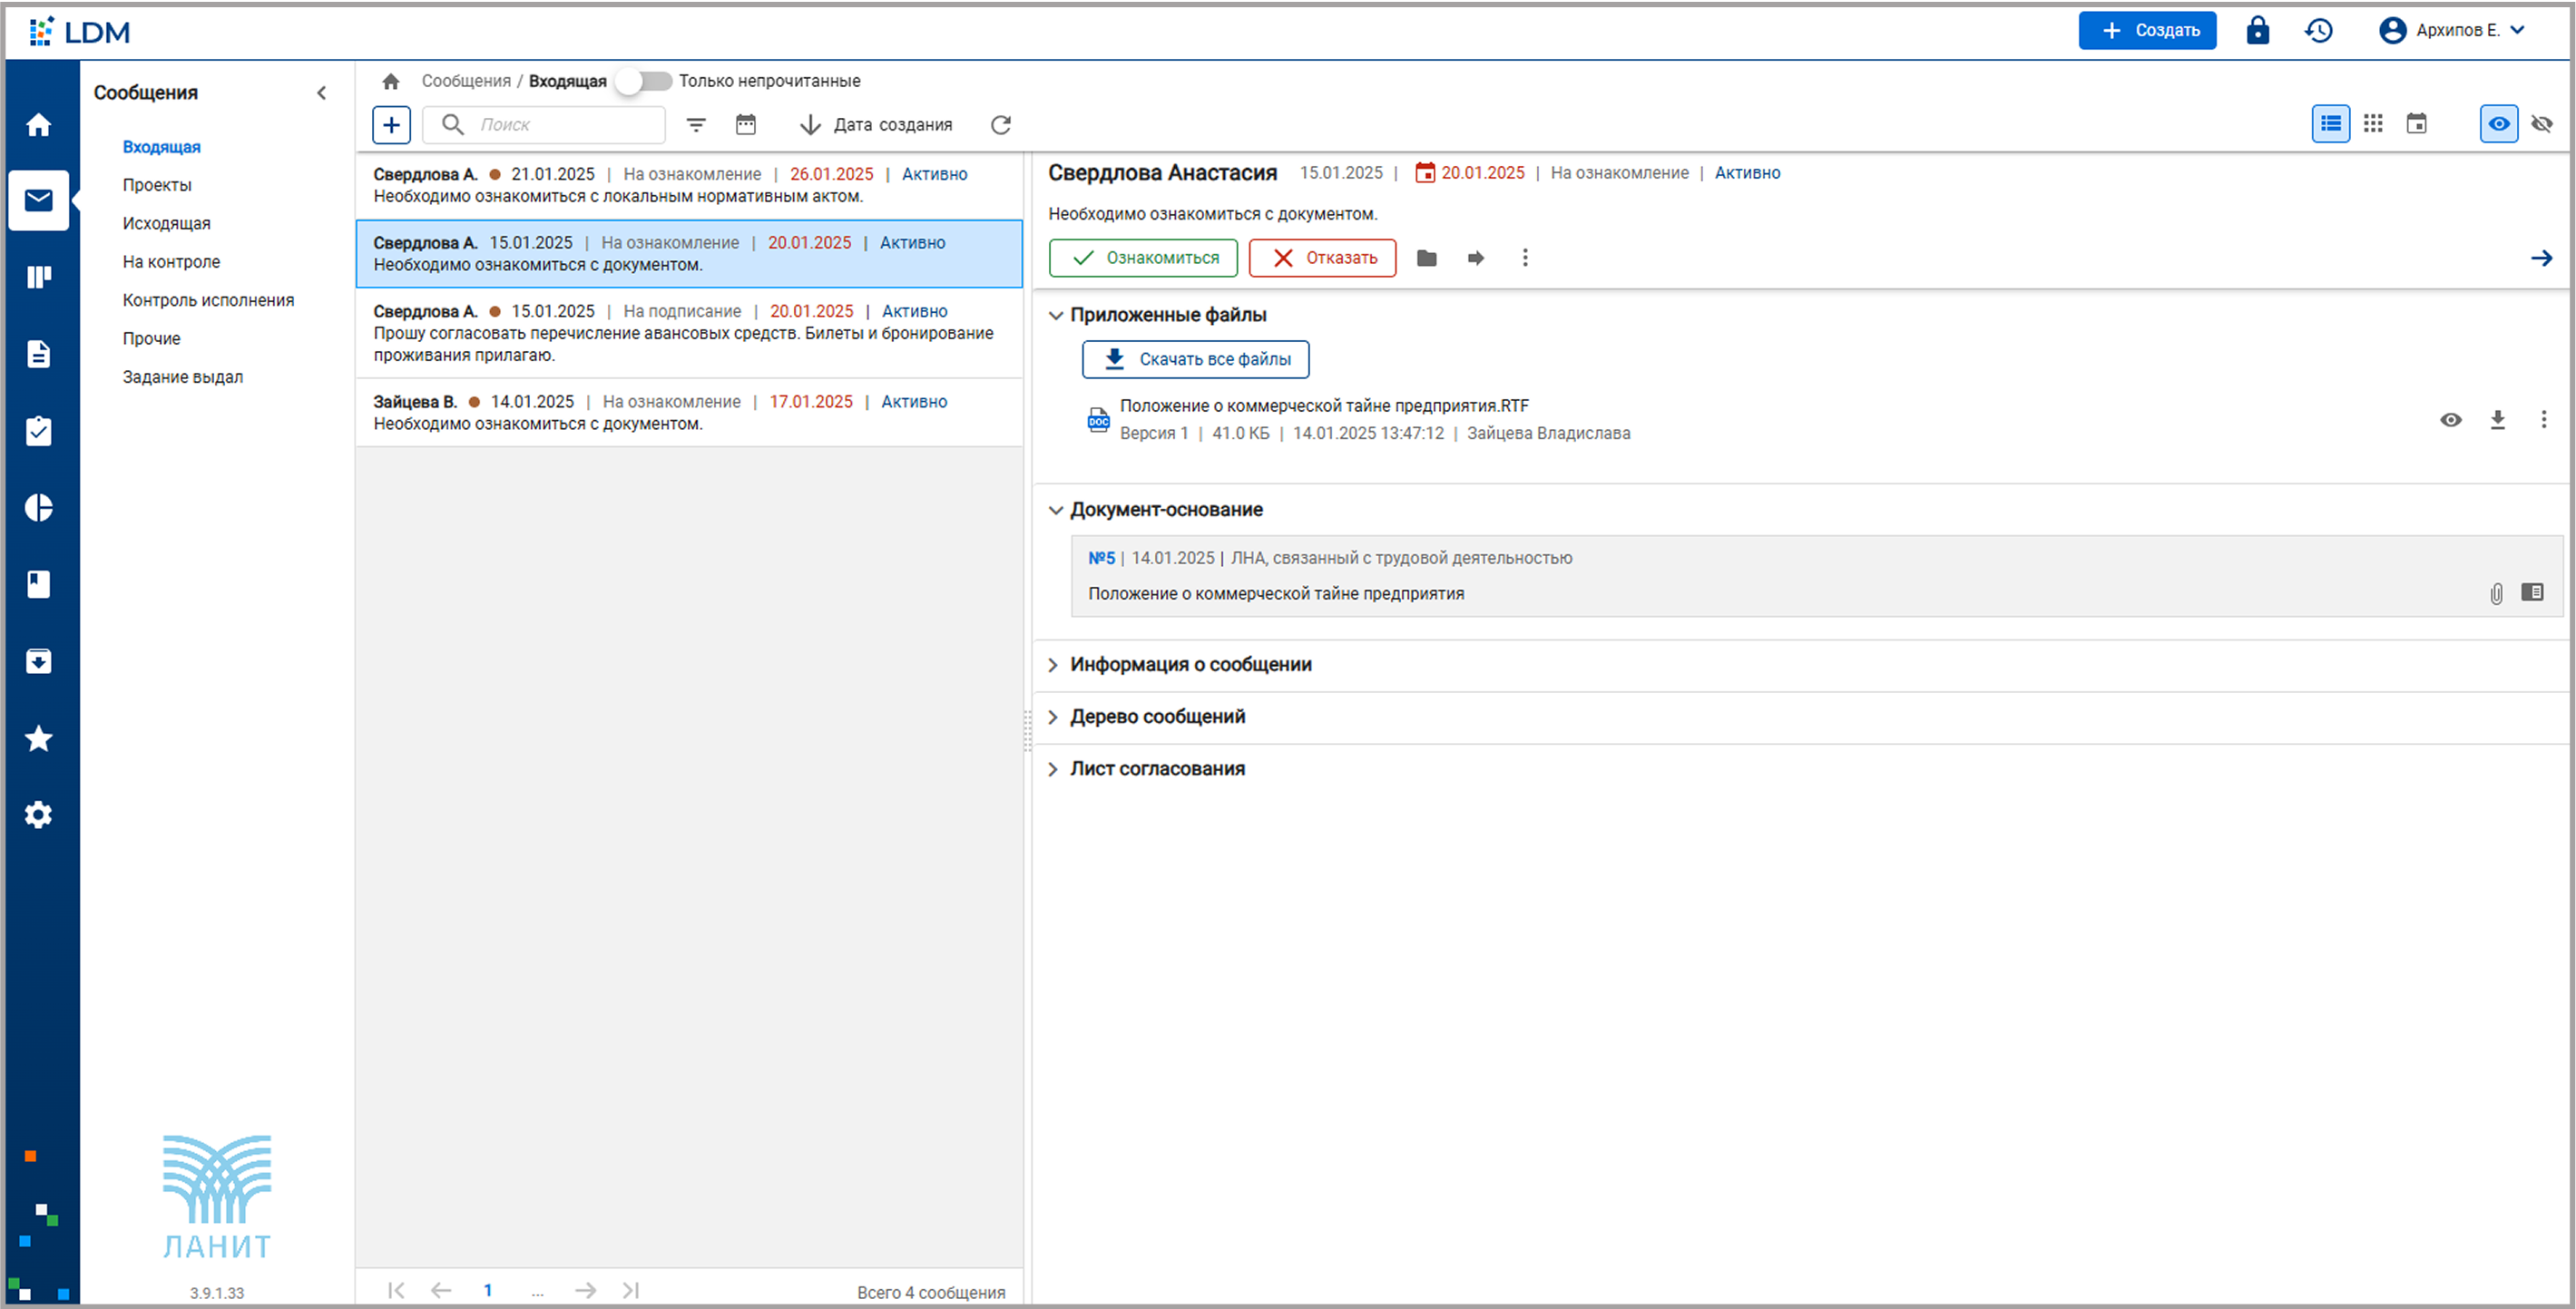Click the Сообщения breadcrumb link
Image resolution: width=2576 pixels, height=1309 pixels.
click(466, 81)
